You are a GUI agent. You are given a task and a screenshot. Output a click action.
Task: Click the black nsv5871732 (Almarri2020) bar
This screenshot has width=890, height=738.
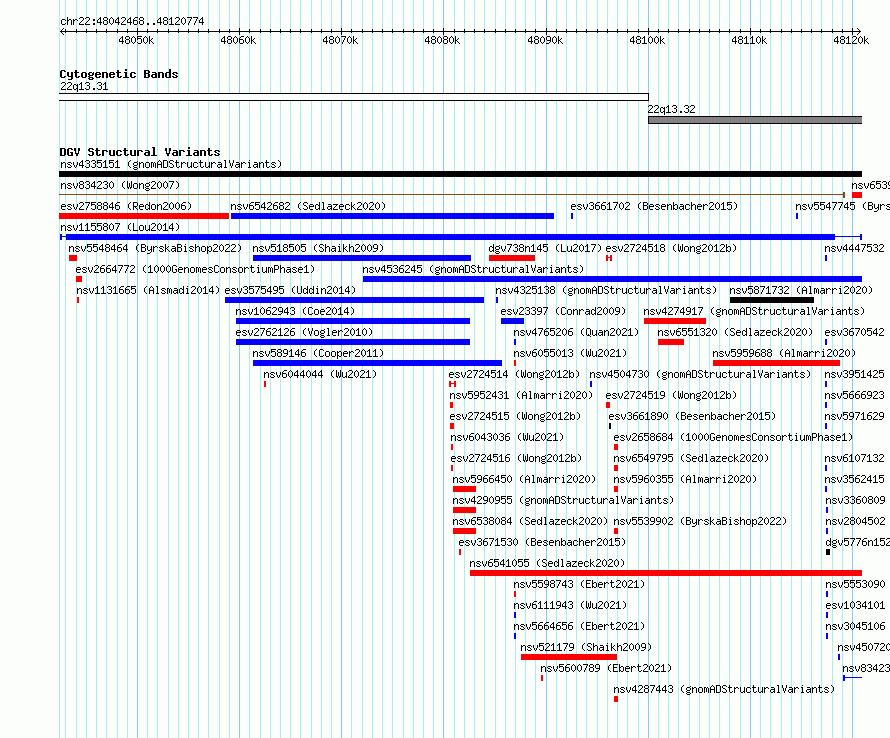click(x=772, y=300)
